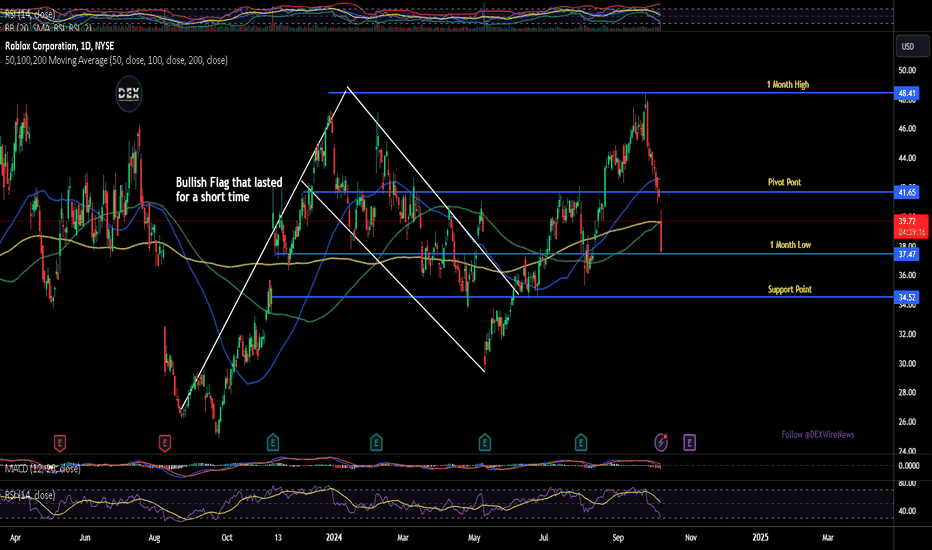Screen dimensions: 932x550
Task: Click the Jul label on the time axis
Action: click(543, 538)
